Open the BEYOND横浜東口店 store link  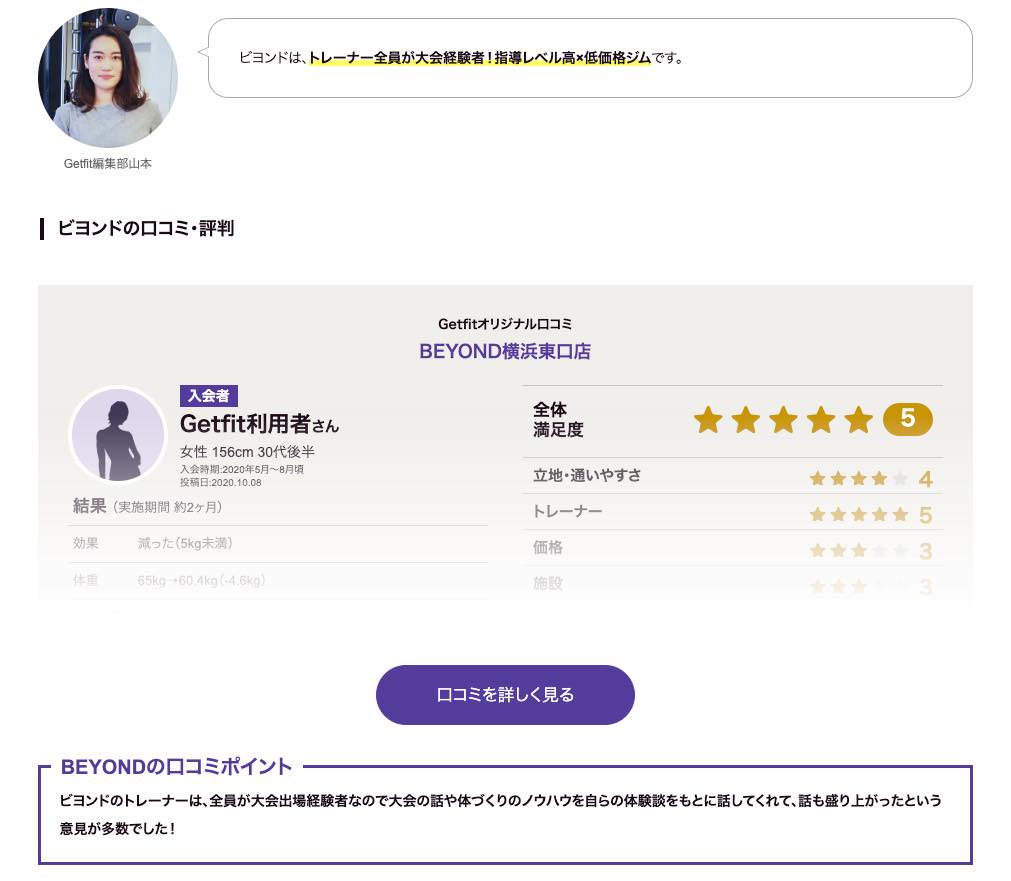(505, 352)
